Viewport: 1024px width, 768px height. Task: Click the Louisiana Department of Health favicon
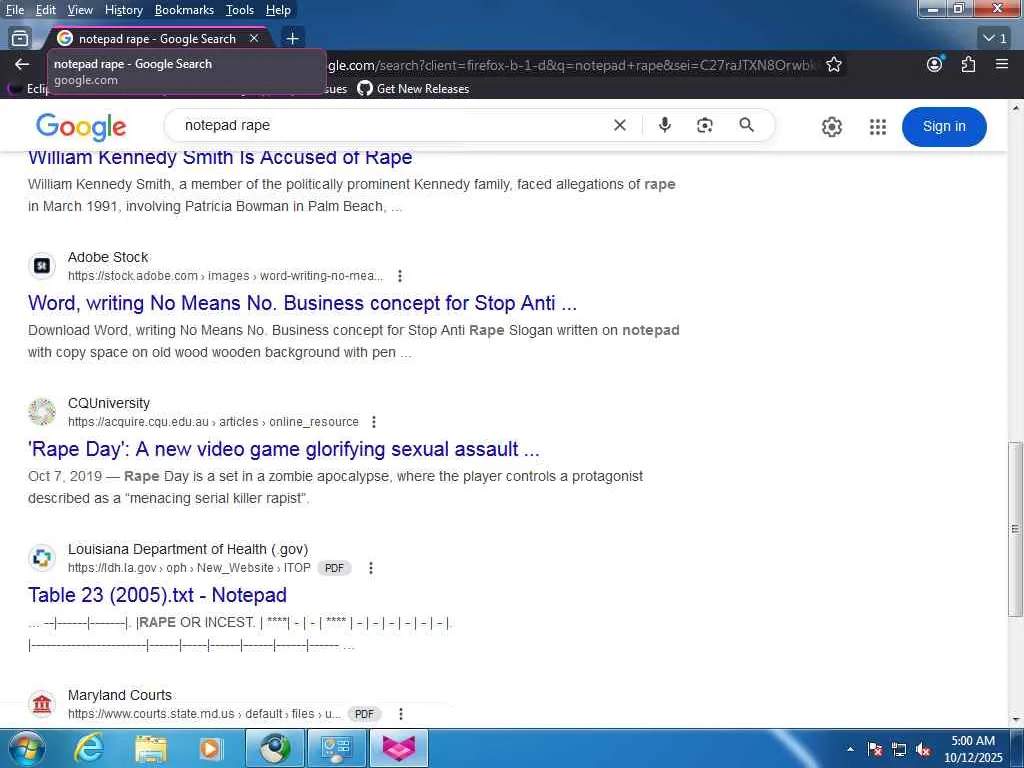pos(42,558)
